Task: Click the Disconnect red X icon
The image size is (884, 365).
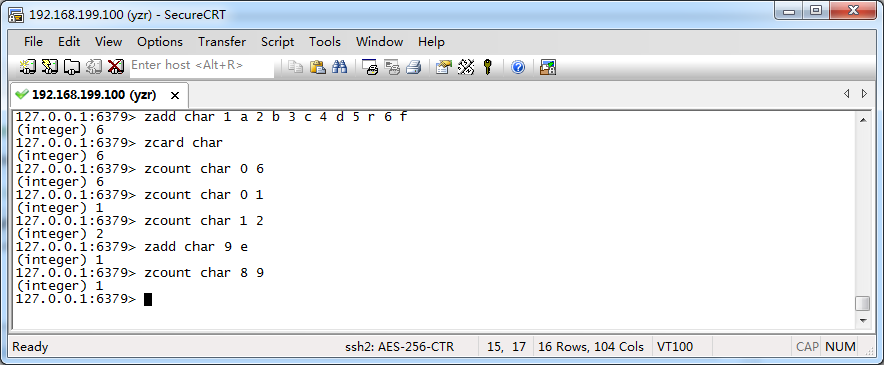Action: click(116, 67)
